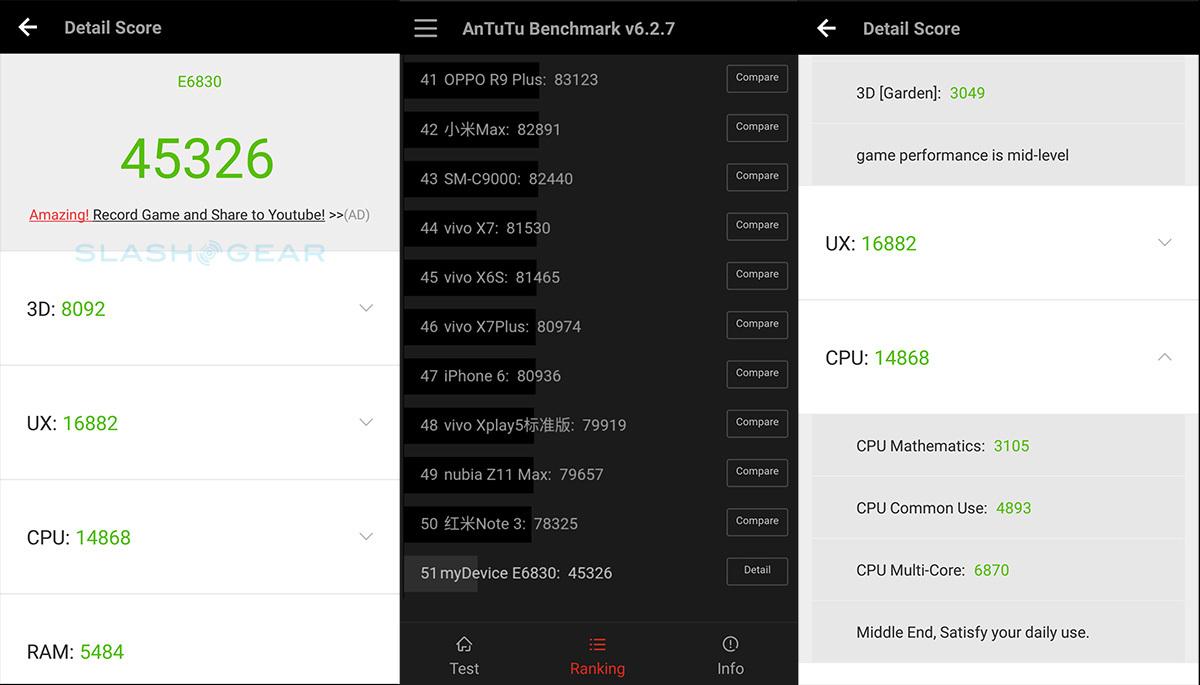Screen dimensions: 1200x685
Task: Go back from right Detail Score screen
Action: point(826,28)
